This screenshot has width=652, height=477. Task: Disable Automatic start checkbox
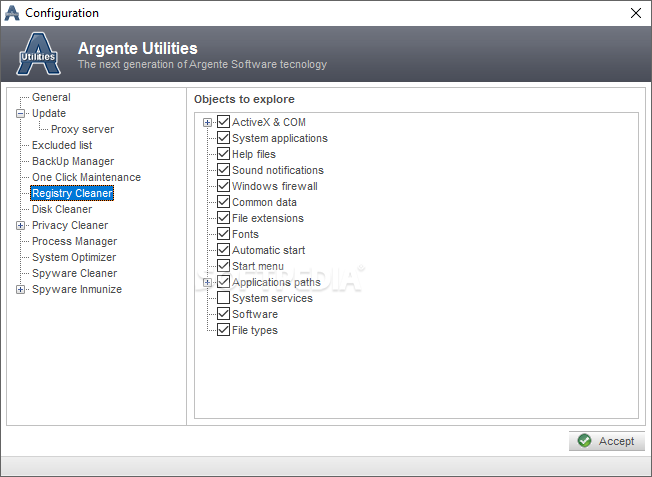pyautogui.click(x=223, y=250)
